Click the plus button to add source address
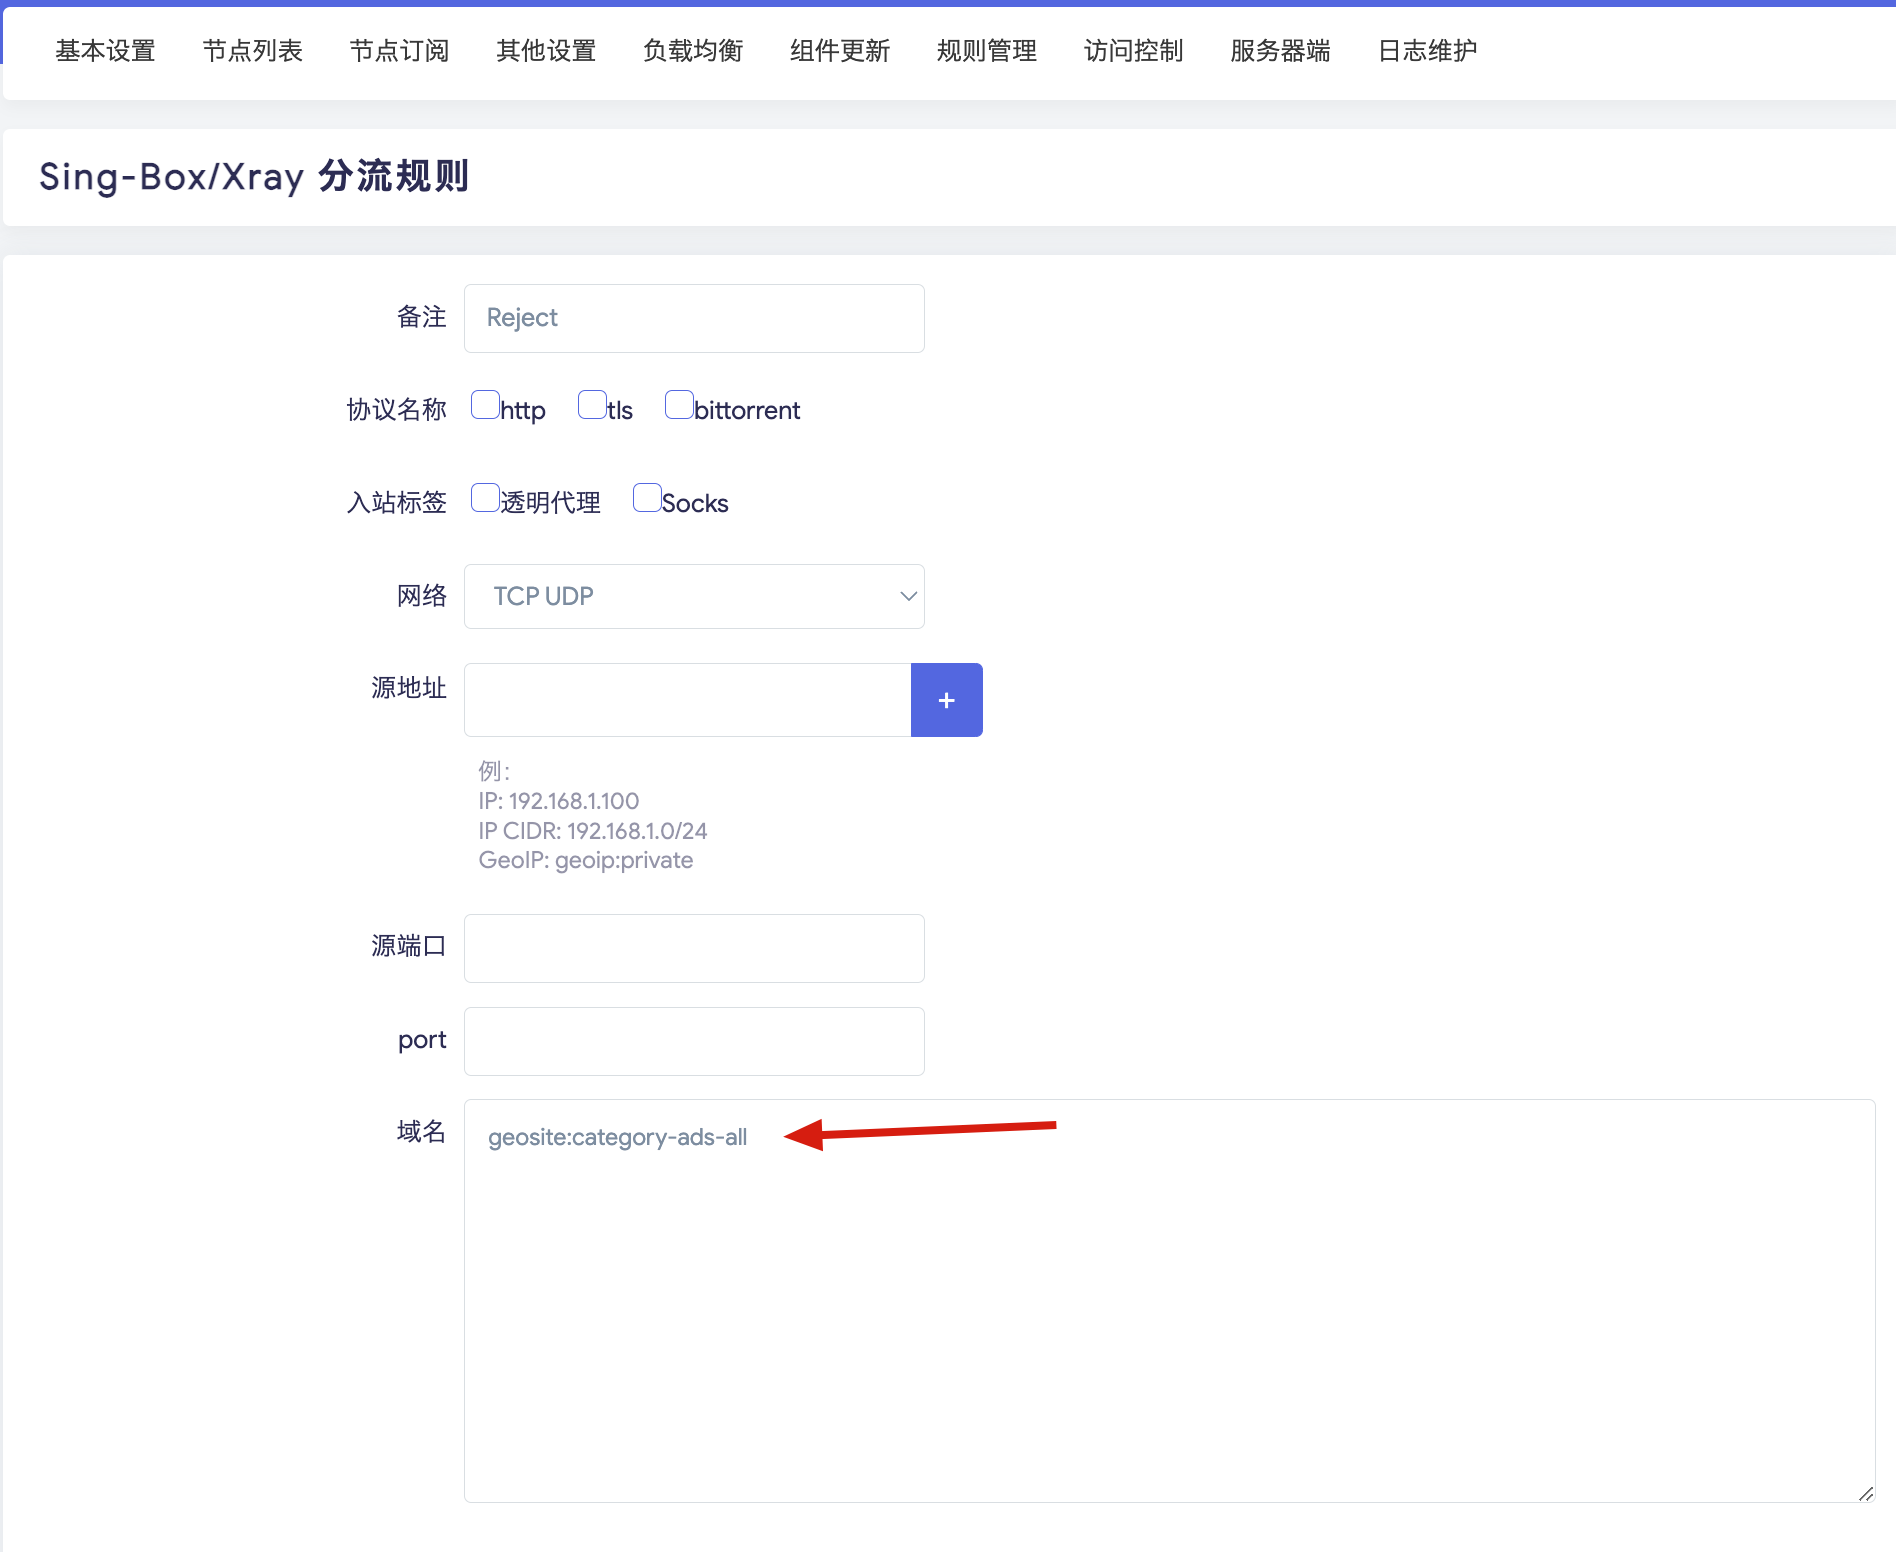 946,700
